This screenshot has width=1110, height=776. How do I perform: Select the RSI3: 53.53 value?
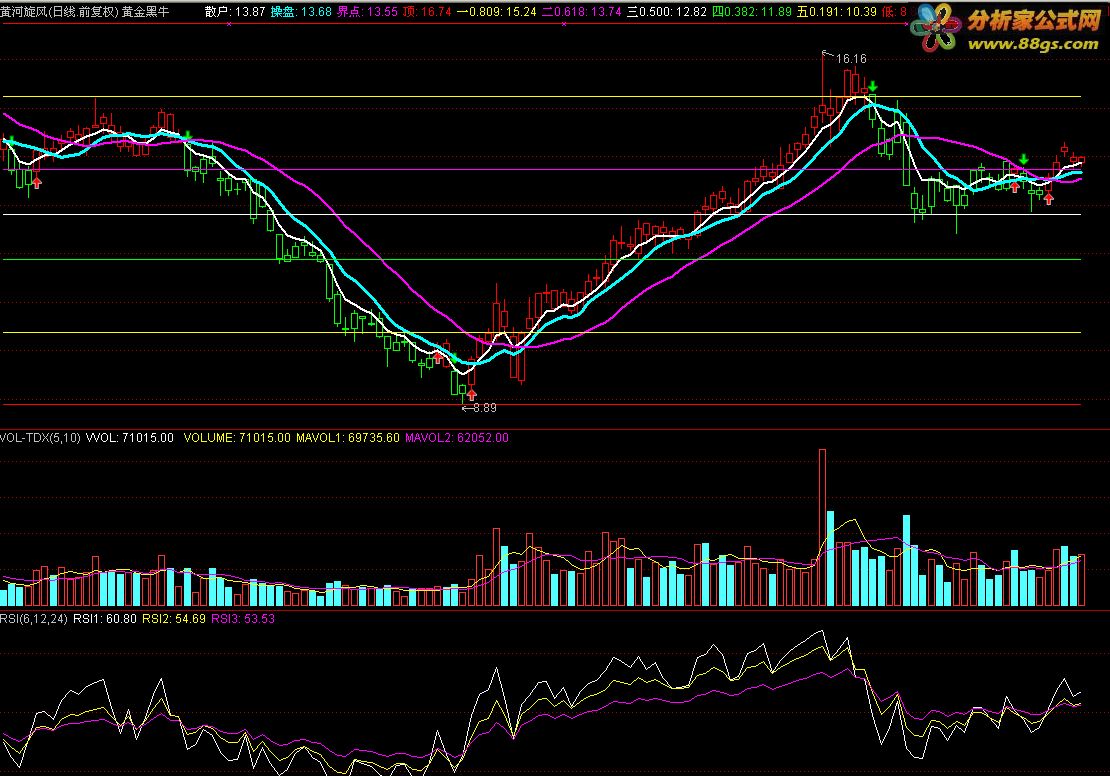tap(243, 619)
